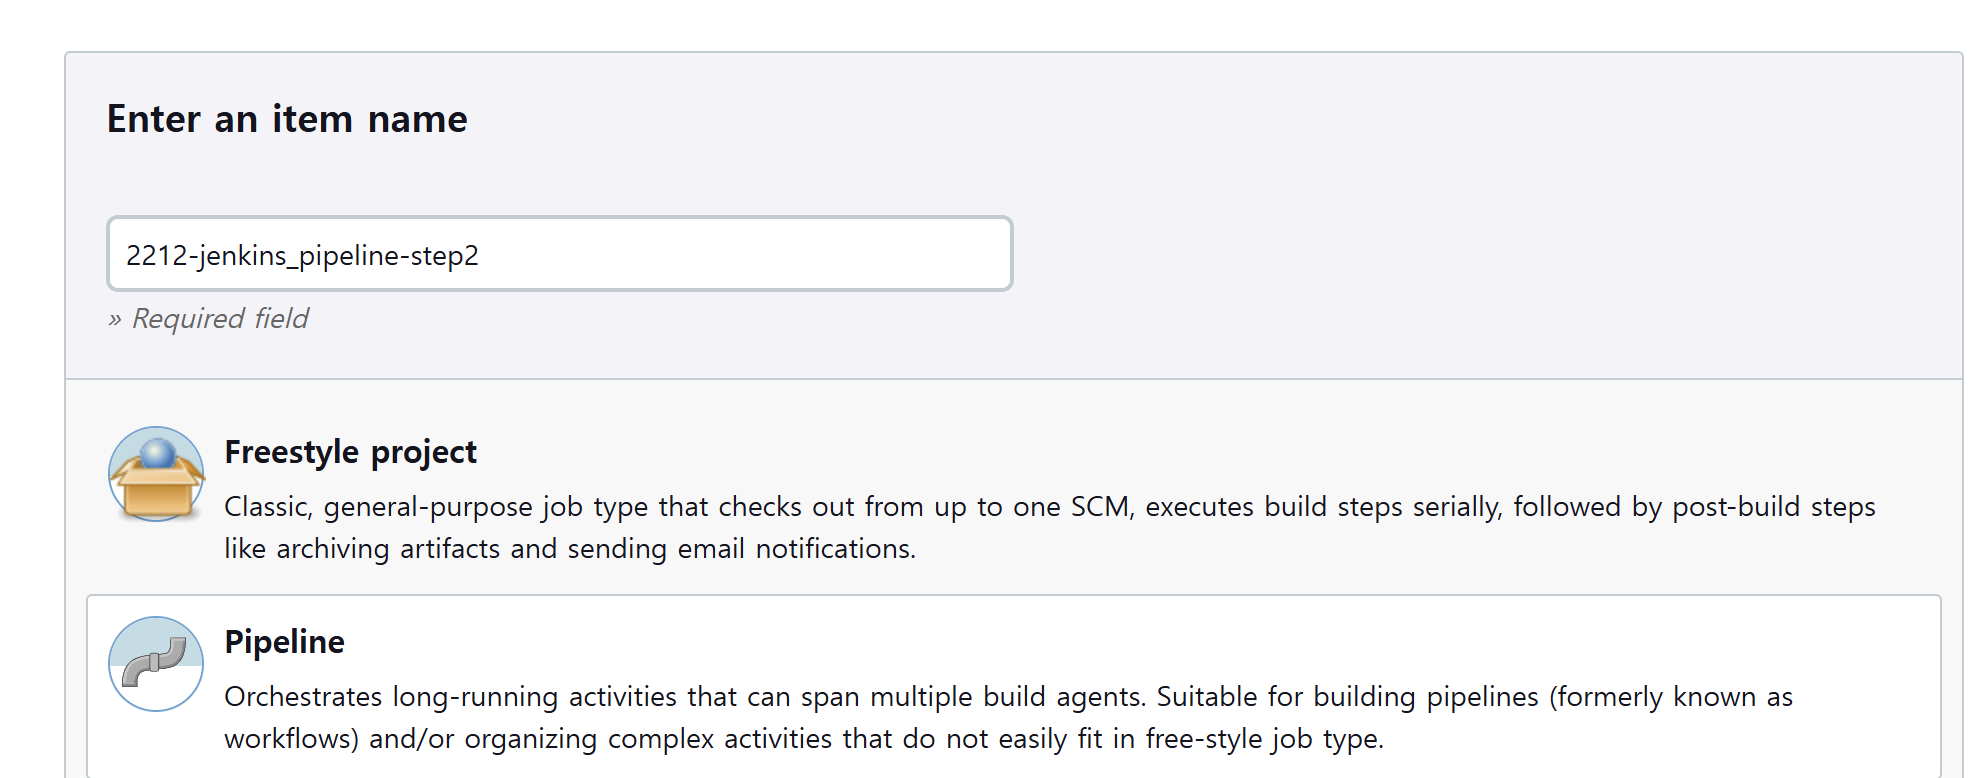The width and height of the screenshot is (1978, 778).
Task: Click the word "Classic," in Freestyle description
Action: [x=268, y=507]
